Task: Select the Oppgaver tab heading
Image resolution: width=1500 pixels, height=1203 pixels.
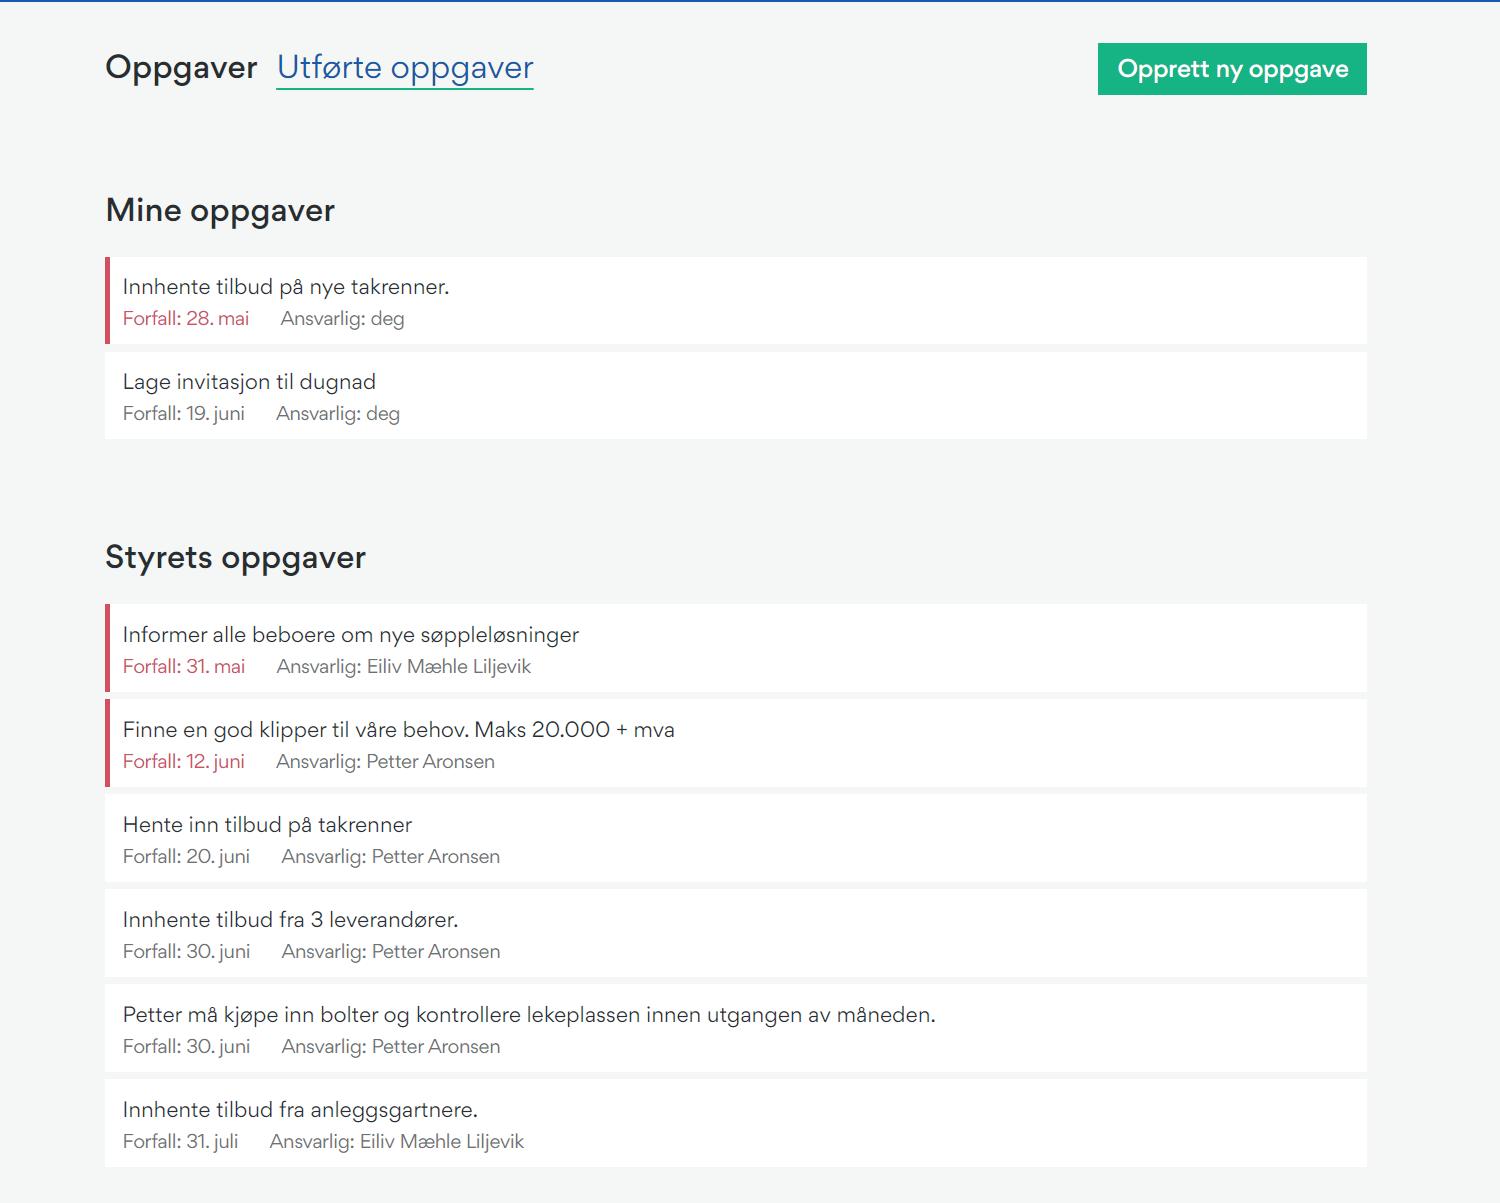Action: click(181, 67)
